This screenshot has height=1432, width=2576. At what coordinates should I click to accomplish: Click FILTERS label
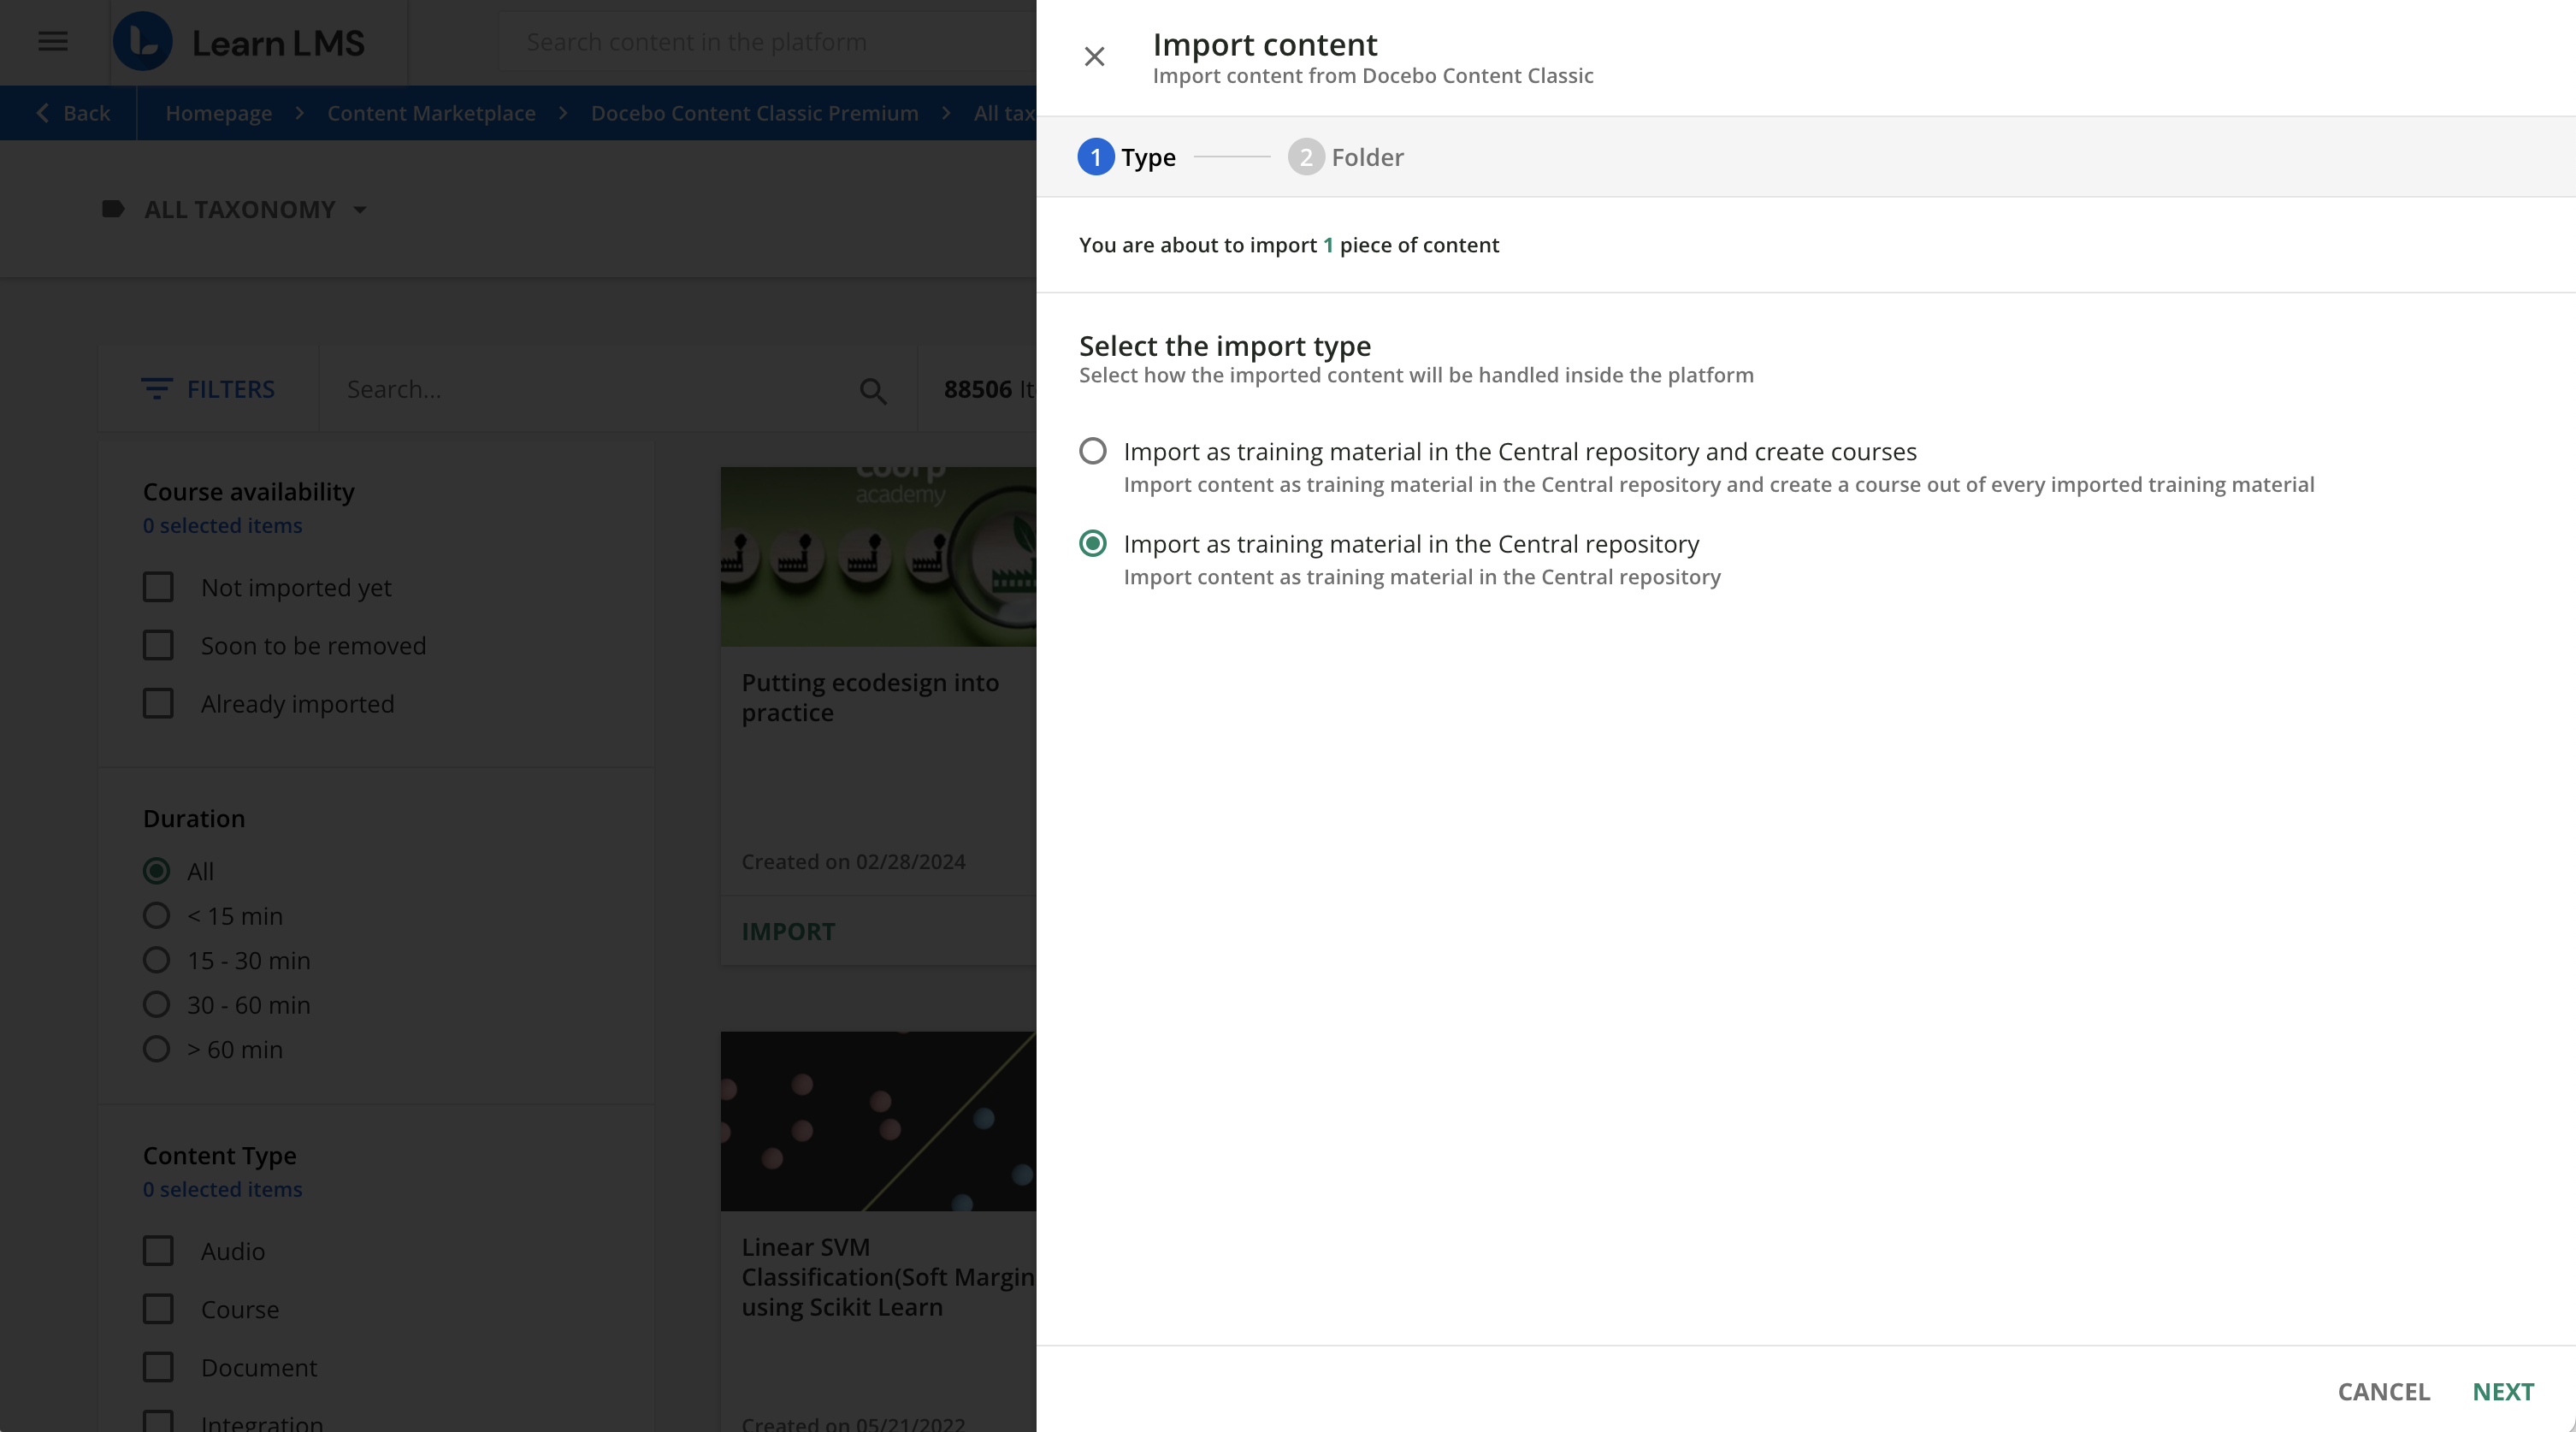(231, 389)
